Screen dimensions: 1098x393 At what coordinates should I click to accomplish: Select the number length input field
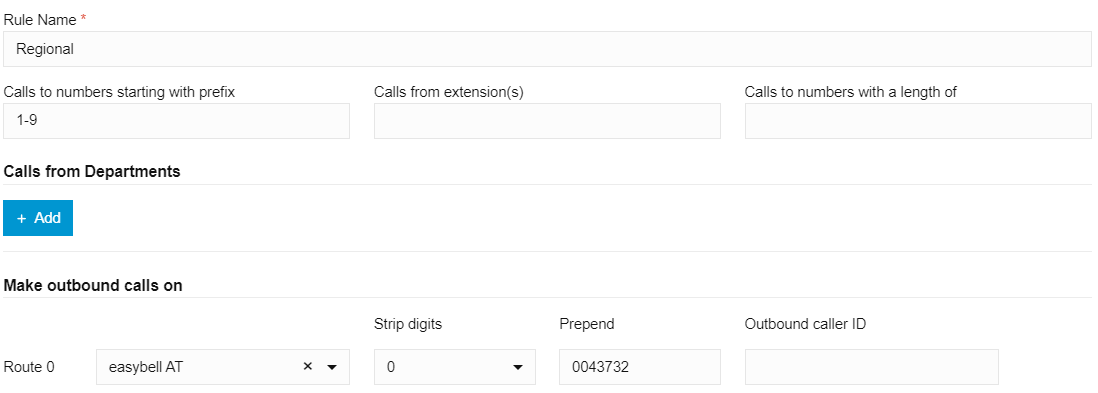(x=918, y=120)
